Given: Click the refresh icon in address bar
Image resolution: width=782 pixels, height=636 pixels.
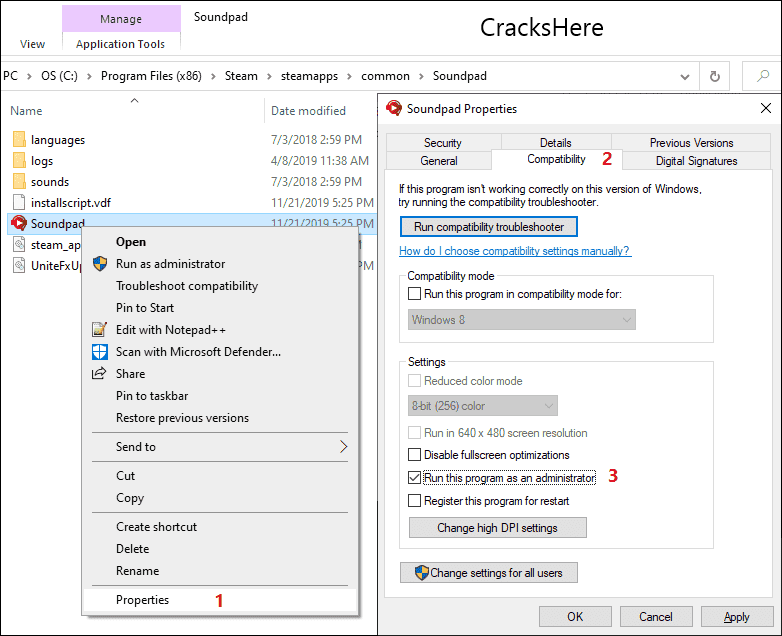Looking at the screenshot, I should pyautogui.click(x=715, y=76).
